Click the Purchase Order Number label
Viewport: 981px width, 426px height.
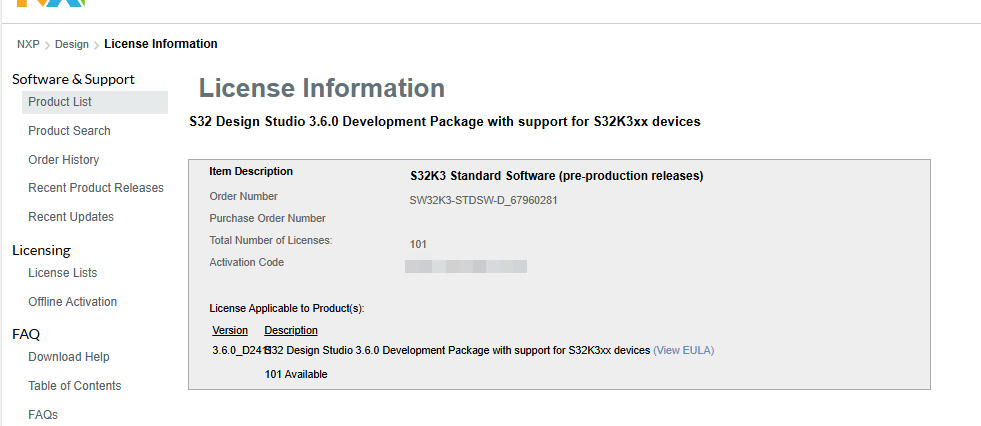(x=267, y=218)
